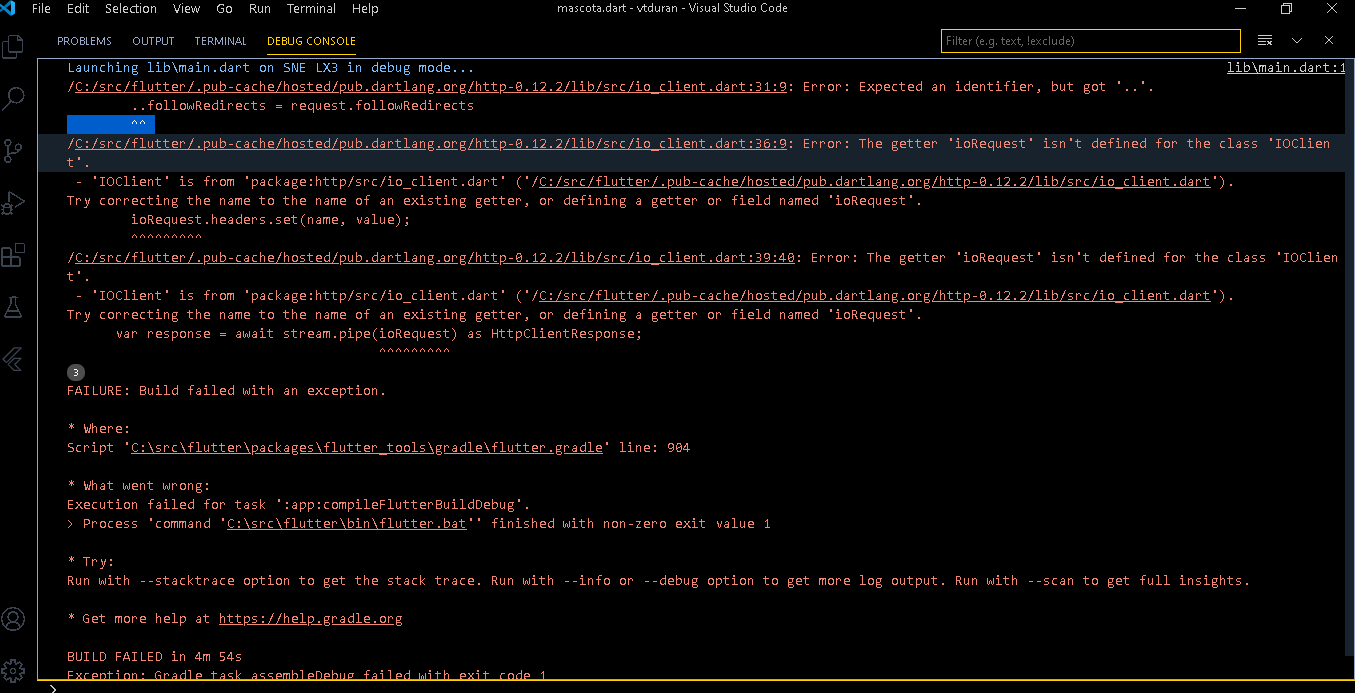Screen dimensions: 1355x693
Task: Open the Explorer view in the sidebar
Action: click(14, 46)
